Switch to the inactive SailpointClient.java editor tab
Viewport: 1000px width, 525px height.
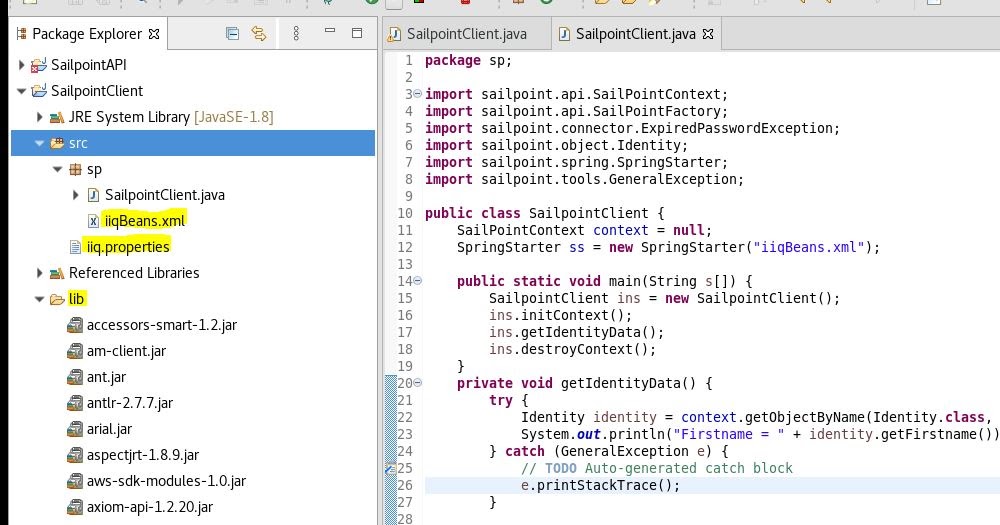(466, 34)
